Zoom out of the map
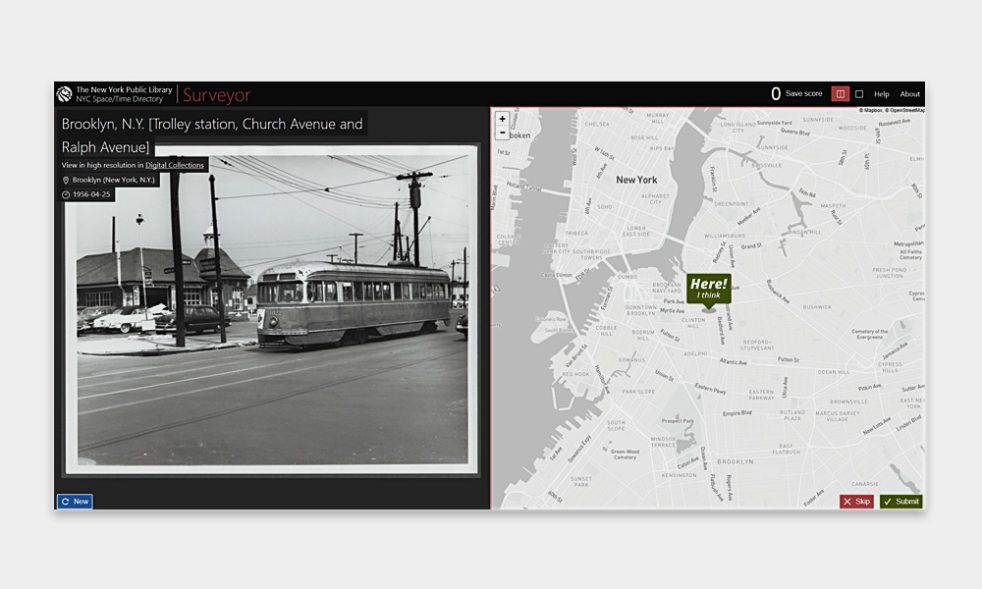The width and height of the screenshot is (982, 589). [x=502, y=133]
